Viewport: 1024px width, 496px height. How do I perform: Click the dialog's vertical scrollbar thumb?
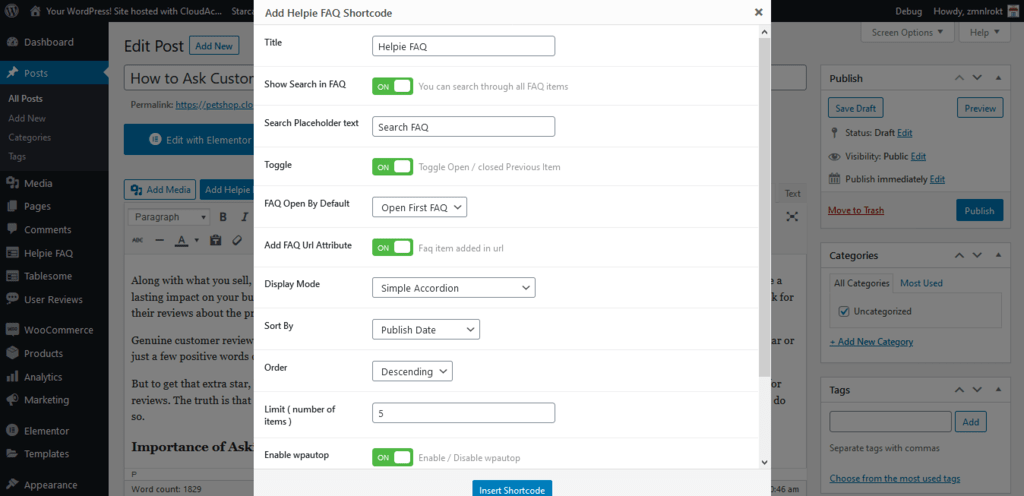click(765, 206)
